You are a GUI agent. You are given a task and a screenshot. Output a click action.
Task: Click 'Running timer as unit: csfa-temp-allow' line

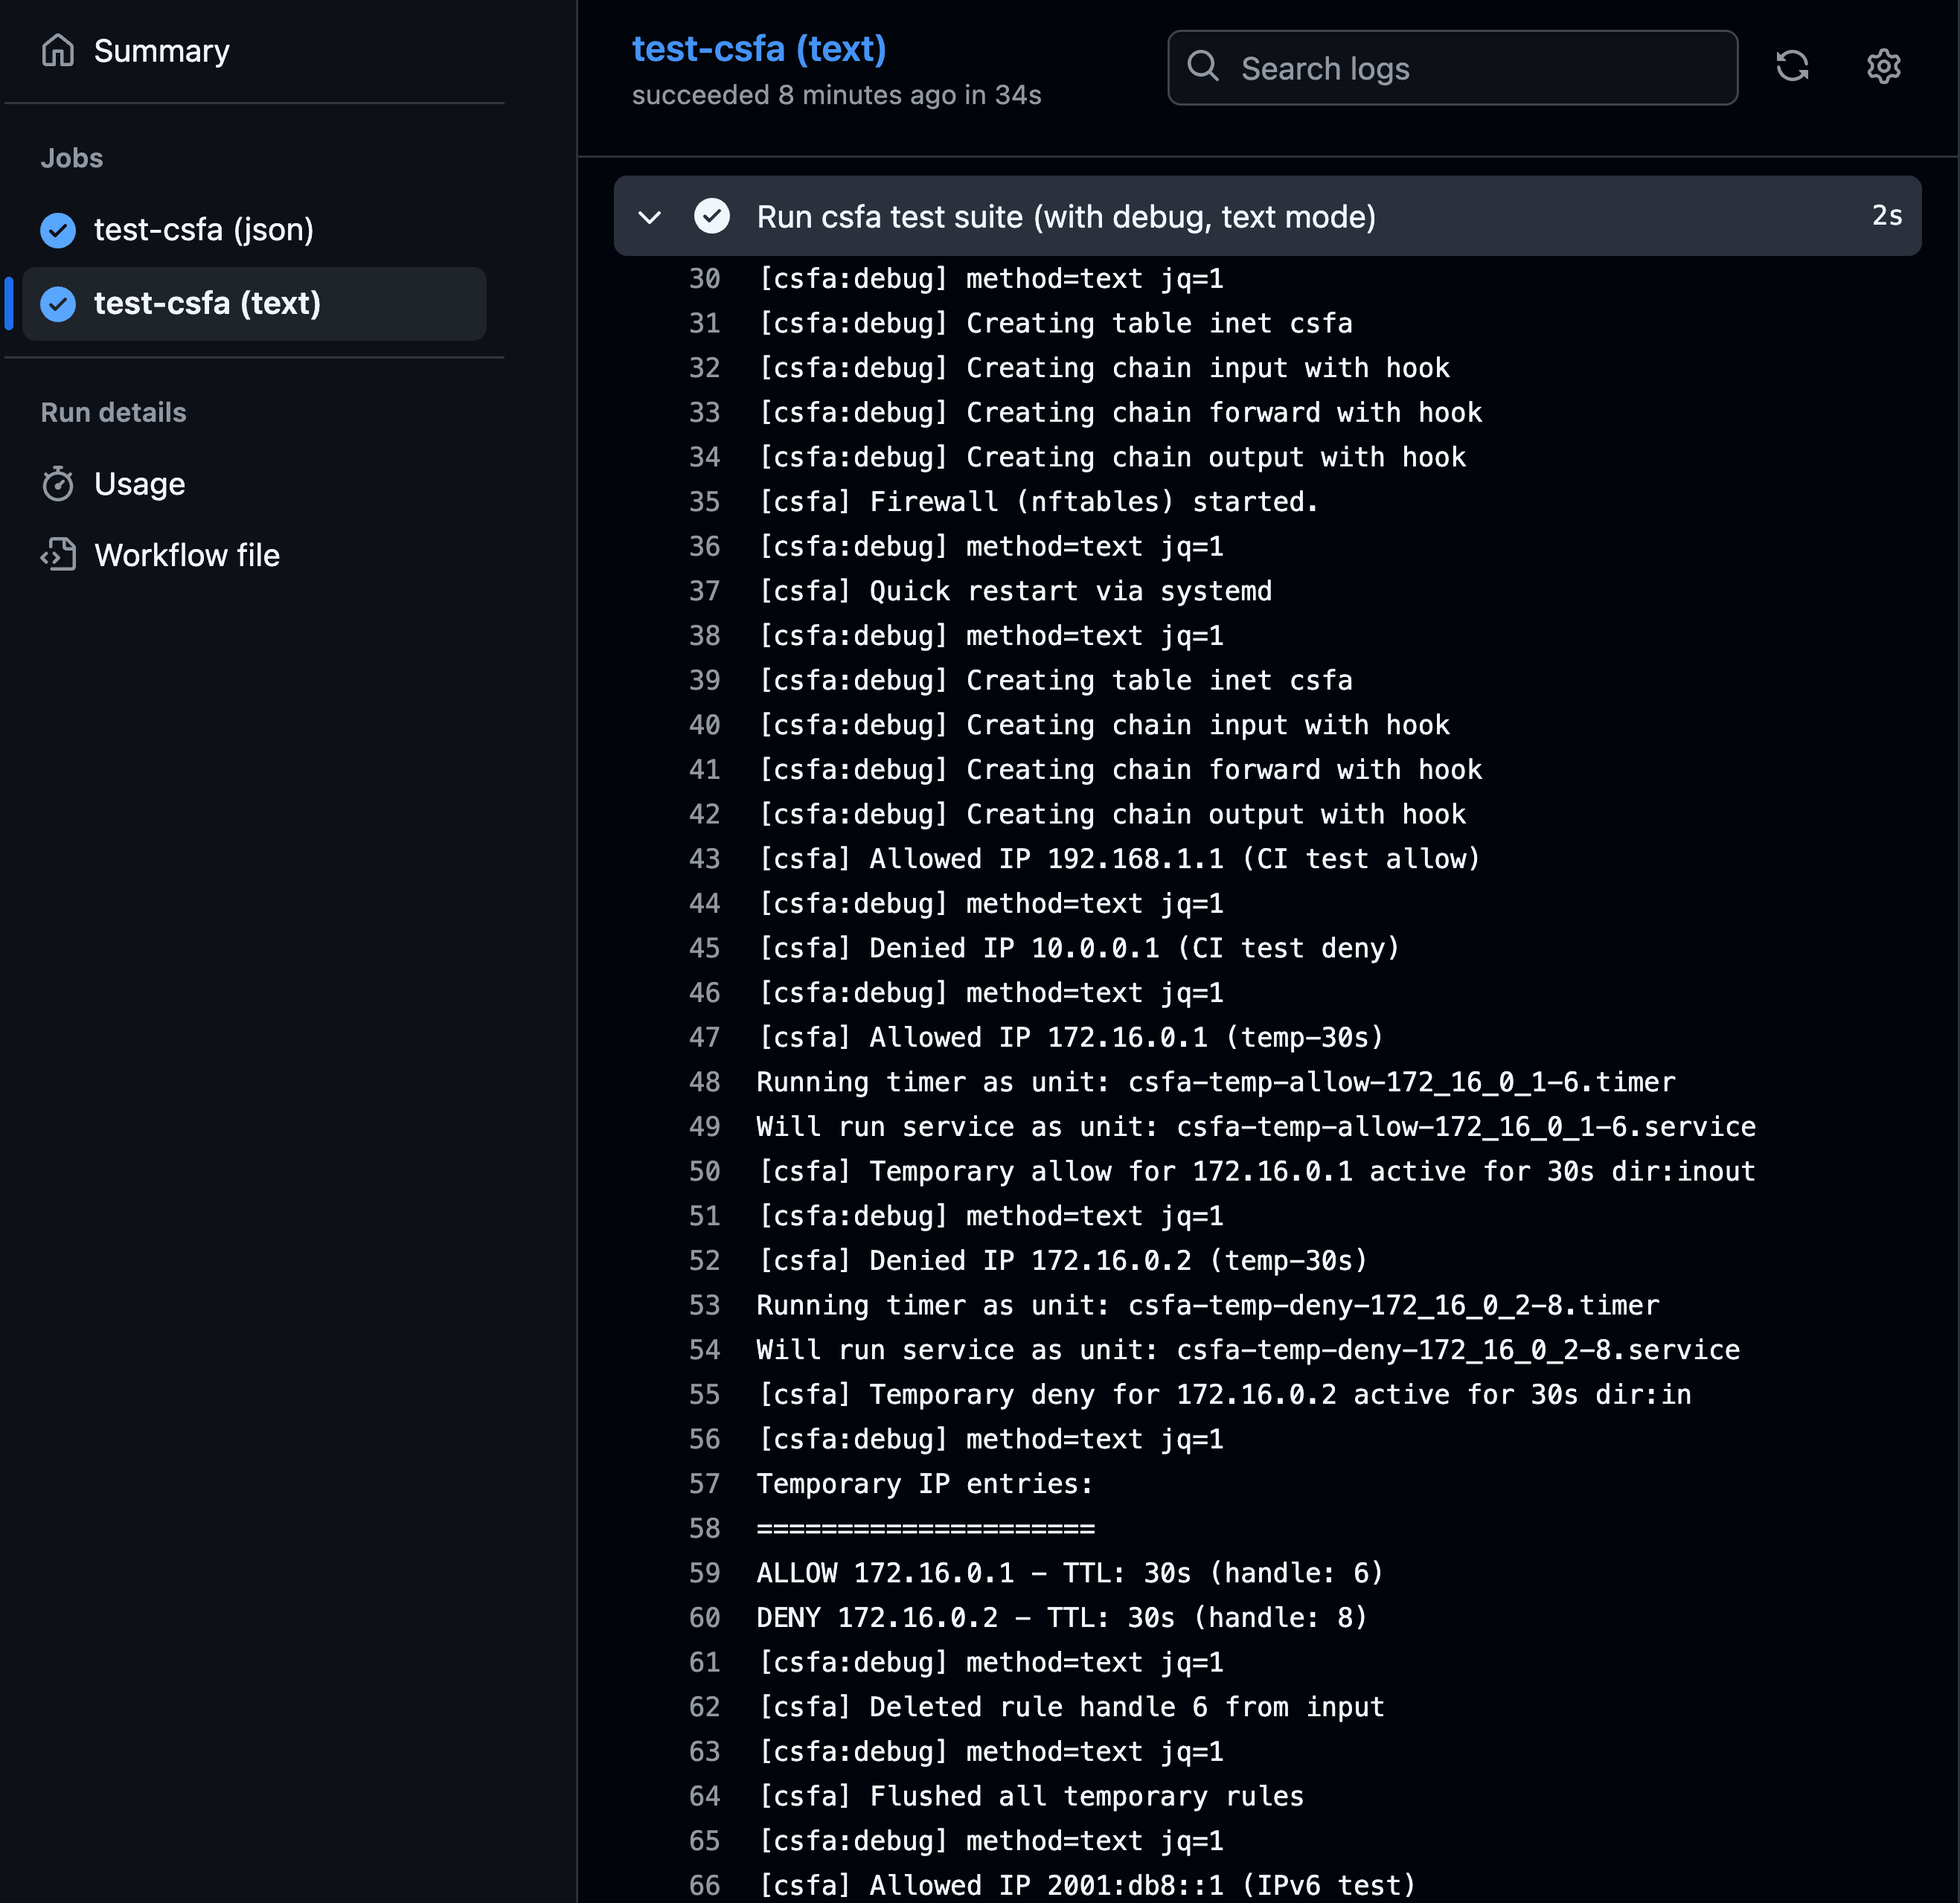(x=1216, y=1082)
